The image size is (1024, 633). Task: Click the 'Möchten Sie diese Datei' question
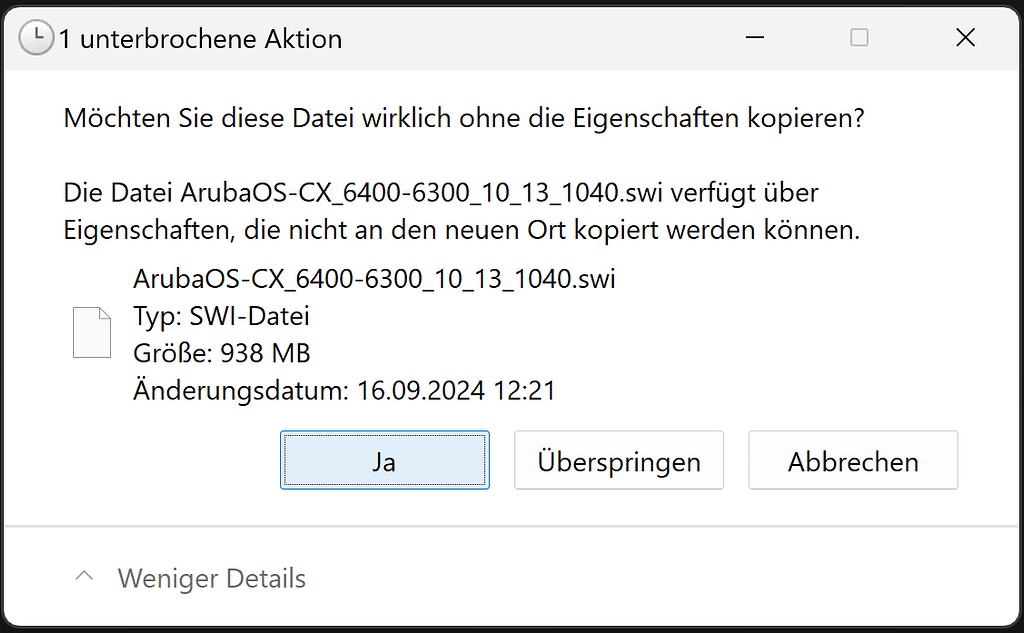click(464, 118)
